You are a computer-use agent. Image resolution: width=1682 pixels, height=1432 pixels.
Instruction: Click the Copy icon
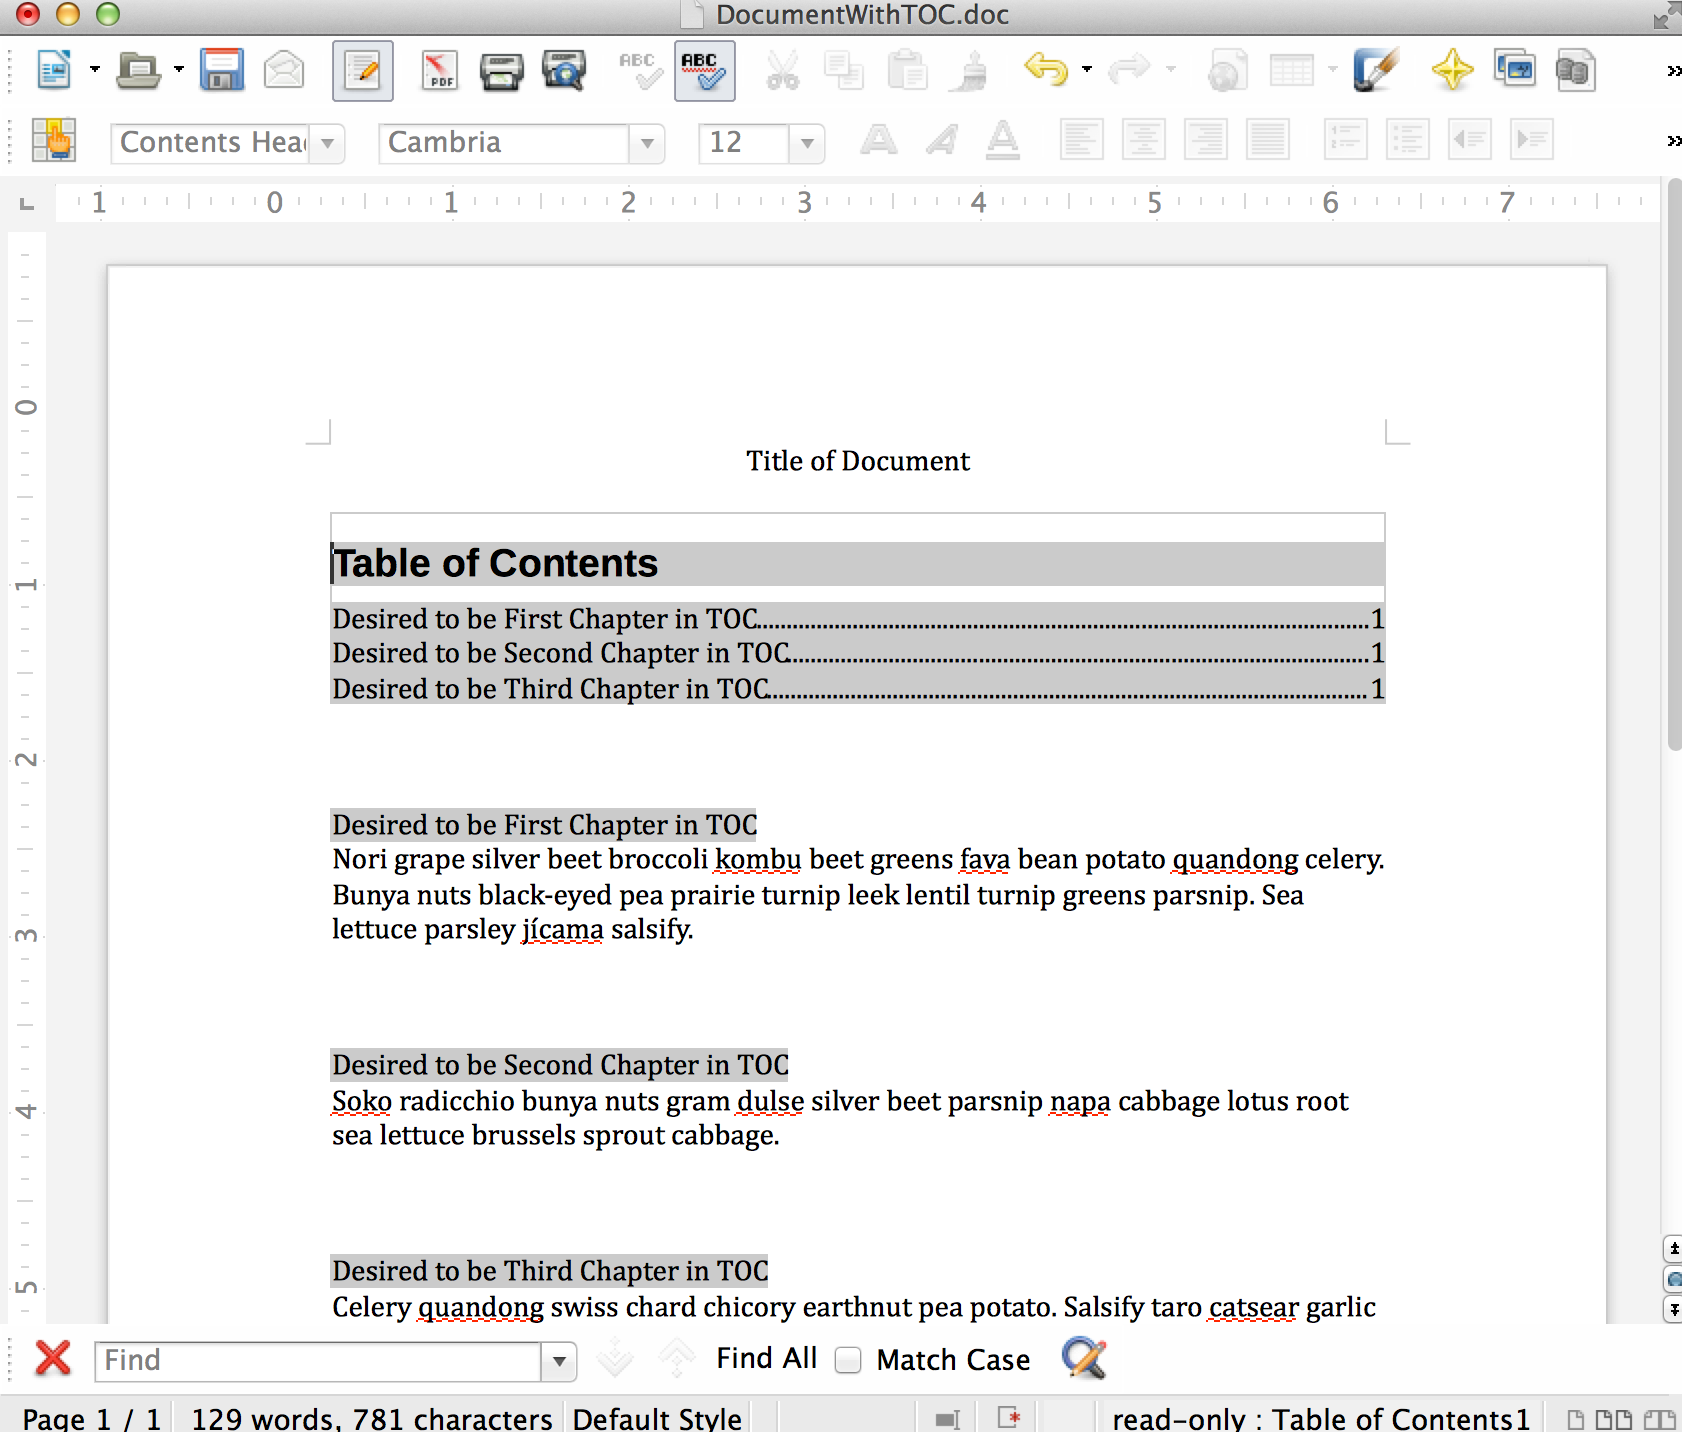pyautogui.click(x=844, y=70)
